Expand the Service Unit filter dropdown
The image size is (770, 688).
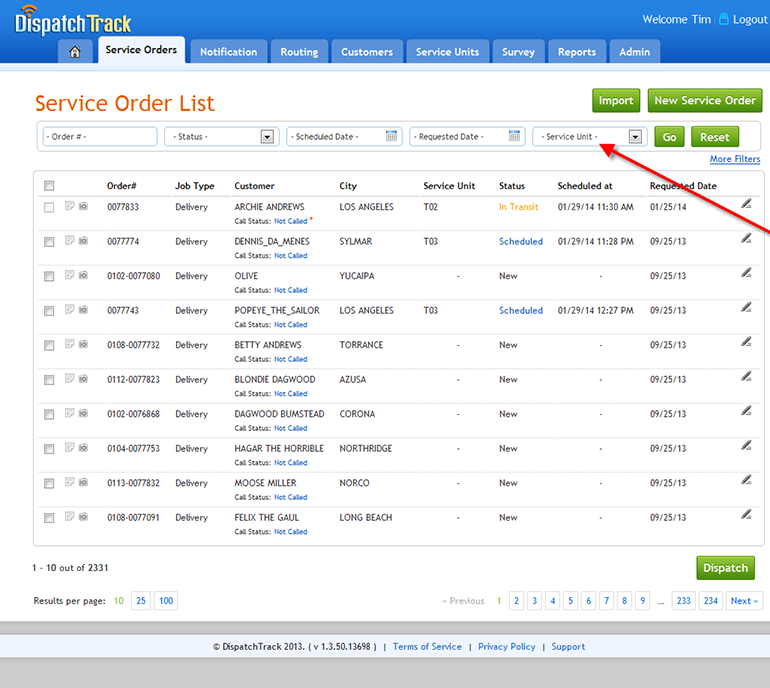635,137
